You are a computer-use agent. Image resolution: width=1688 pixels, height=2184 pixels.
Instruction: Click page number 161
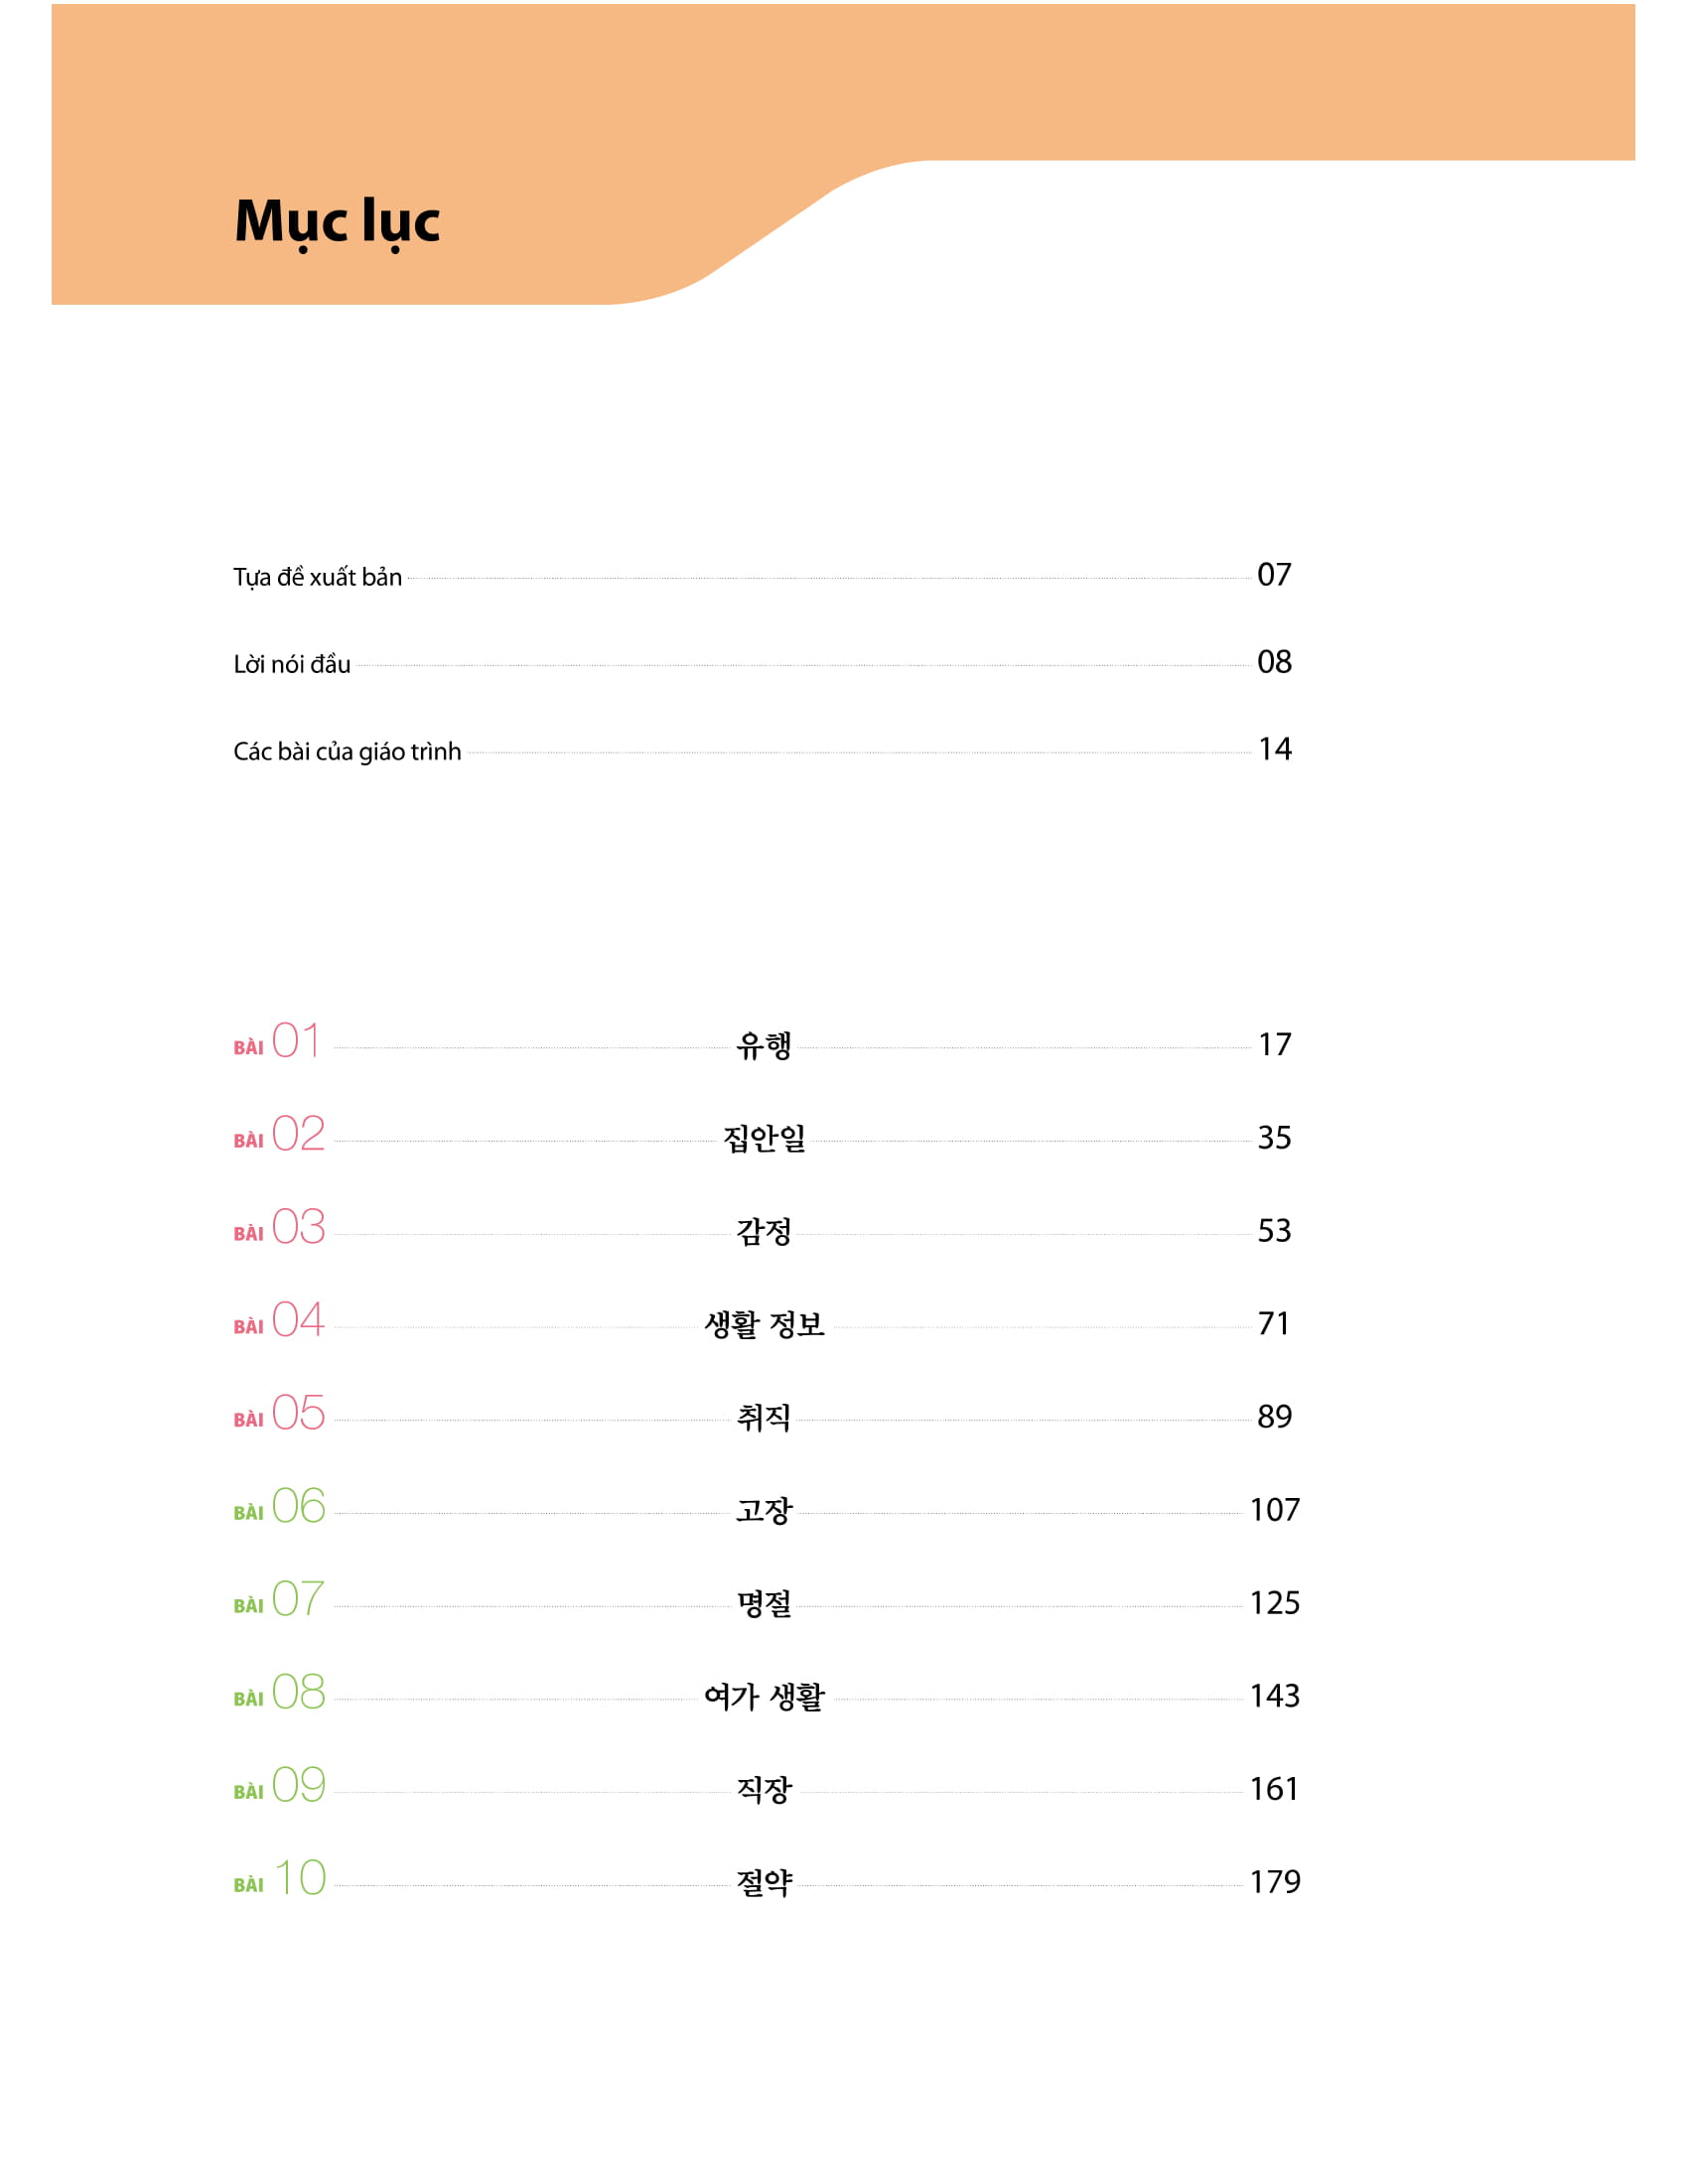(x=1274, y=1788)
